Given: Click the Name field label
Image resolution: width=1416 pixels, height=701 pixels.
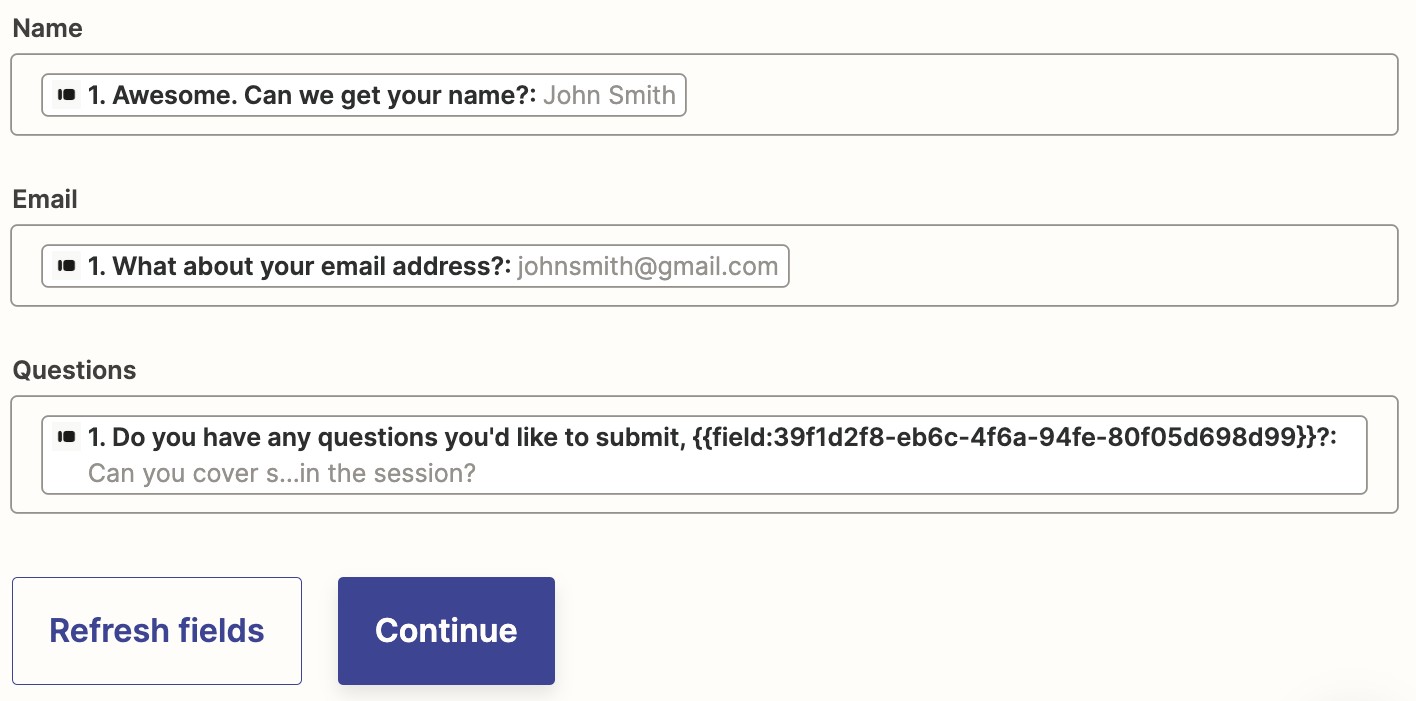Looking at the screenshot, I should click(x=47, y=28).
